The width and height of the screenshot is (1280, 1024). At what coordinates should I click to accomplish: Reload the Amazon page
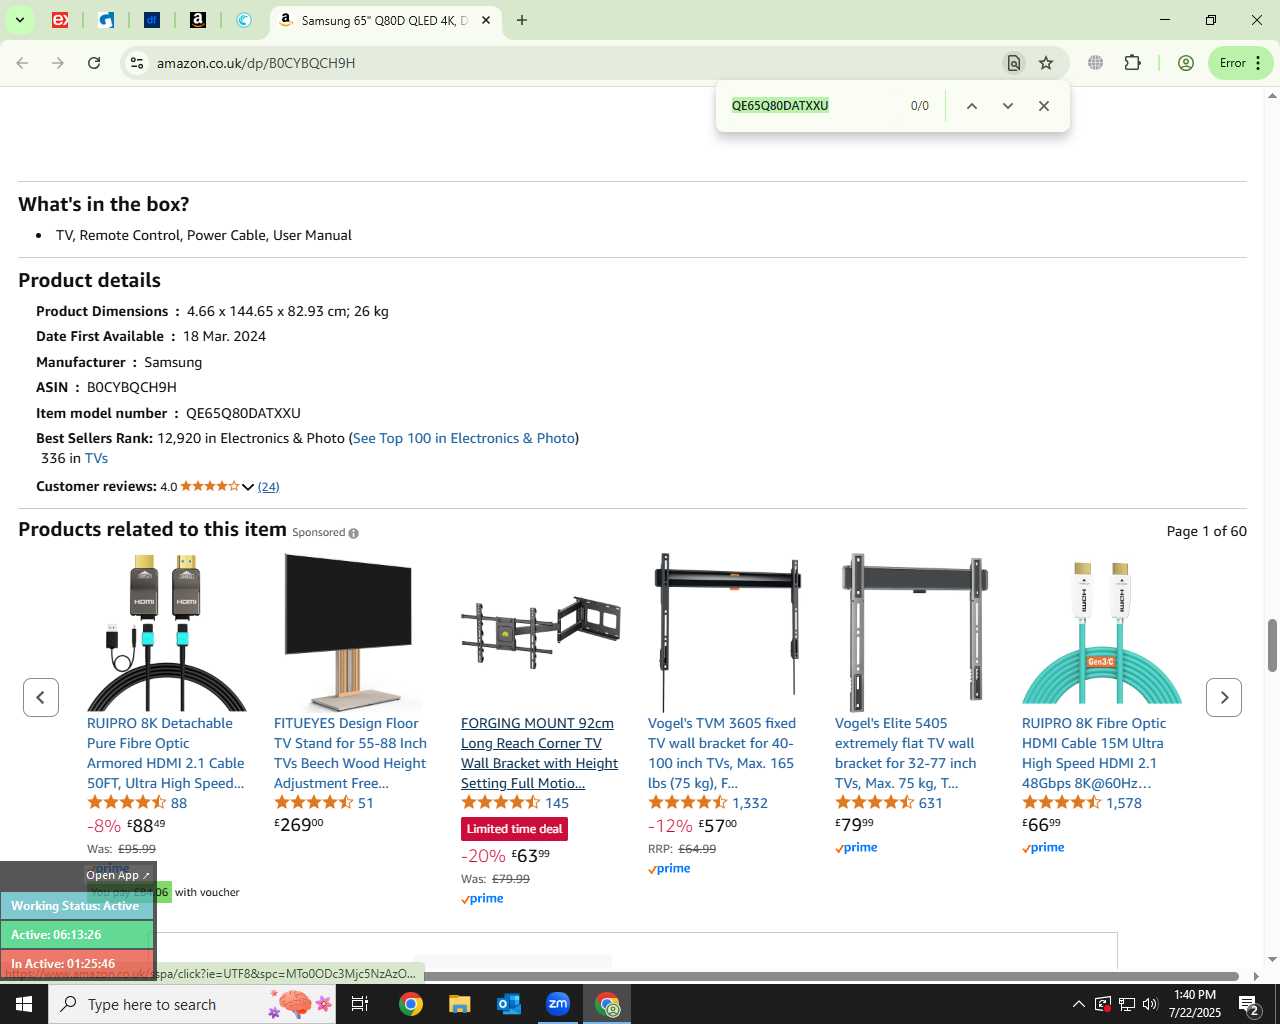94,63
